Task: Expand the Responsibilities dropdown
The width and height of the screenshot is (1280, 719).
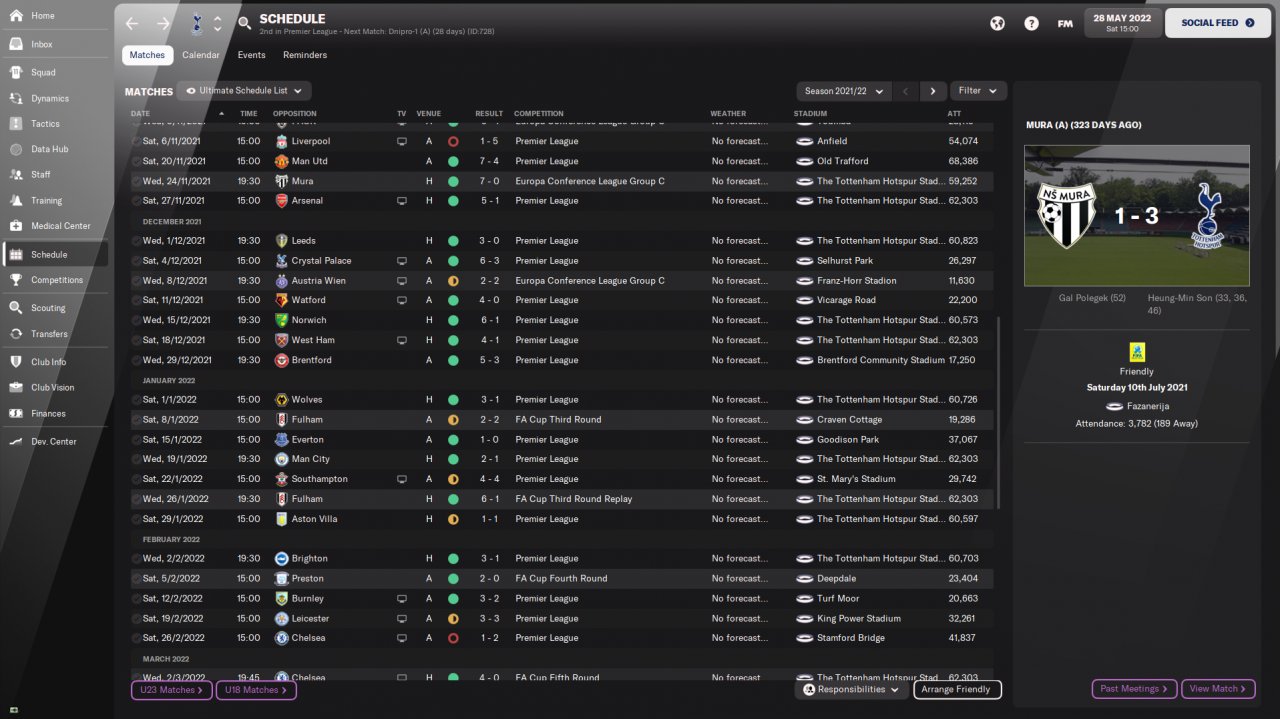Action: (851, 689)
